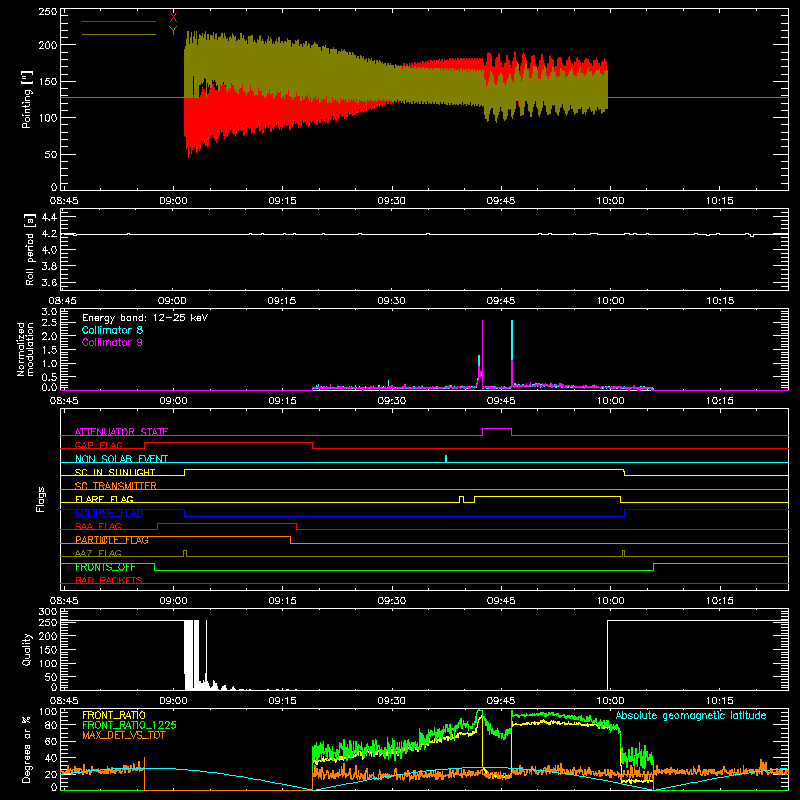Viewport: 800px width, 800px height.
Task: Click the FLARE_FLAG label
Action: pyautogui.click(x=104, y=499)
